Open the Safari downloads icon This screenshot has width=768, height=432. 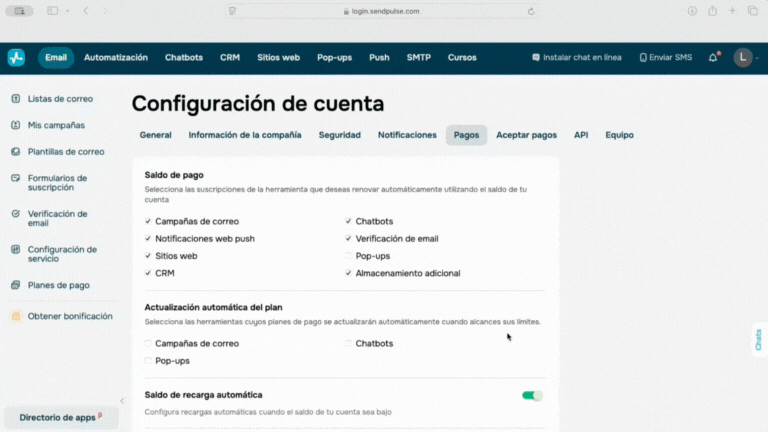(692, 11)
